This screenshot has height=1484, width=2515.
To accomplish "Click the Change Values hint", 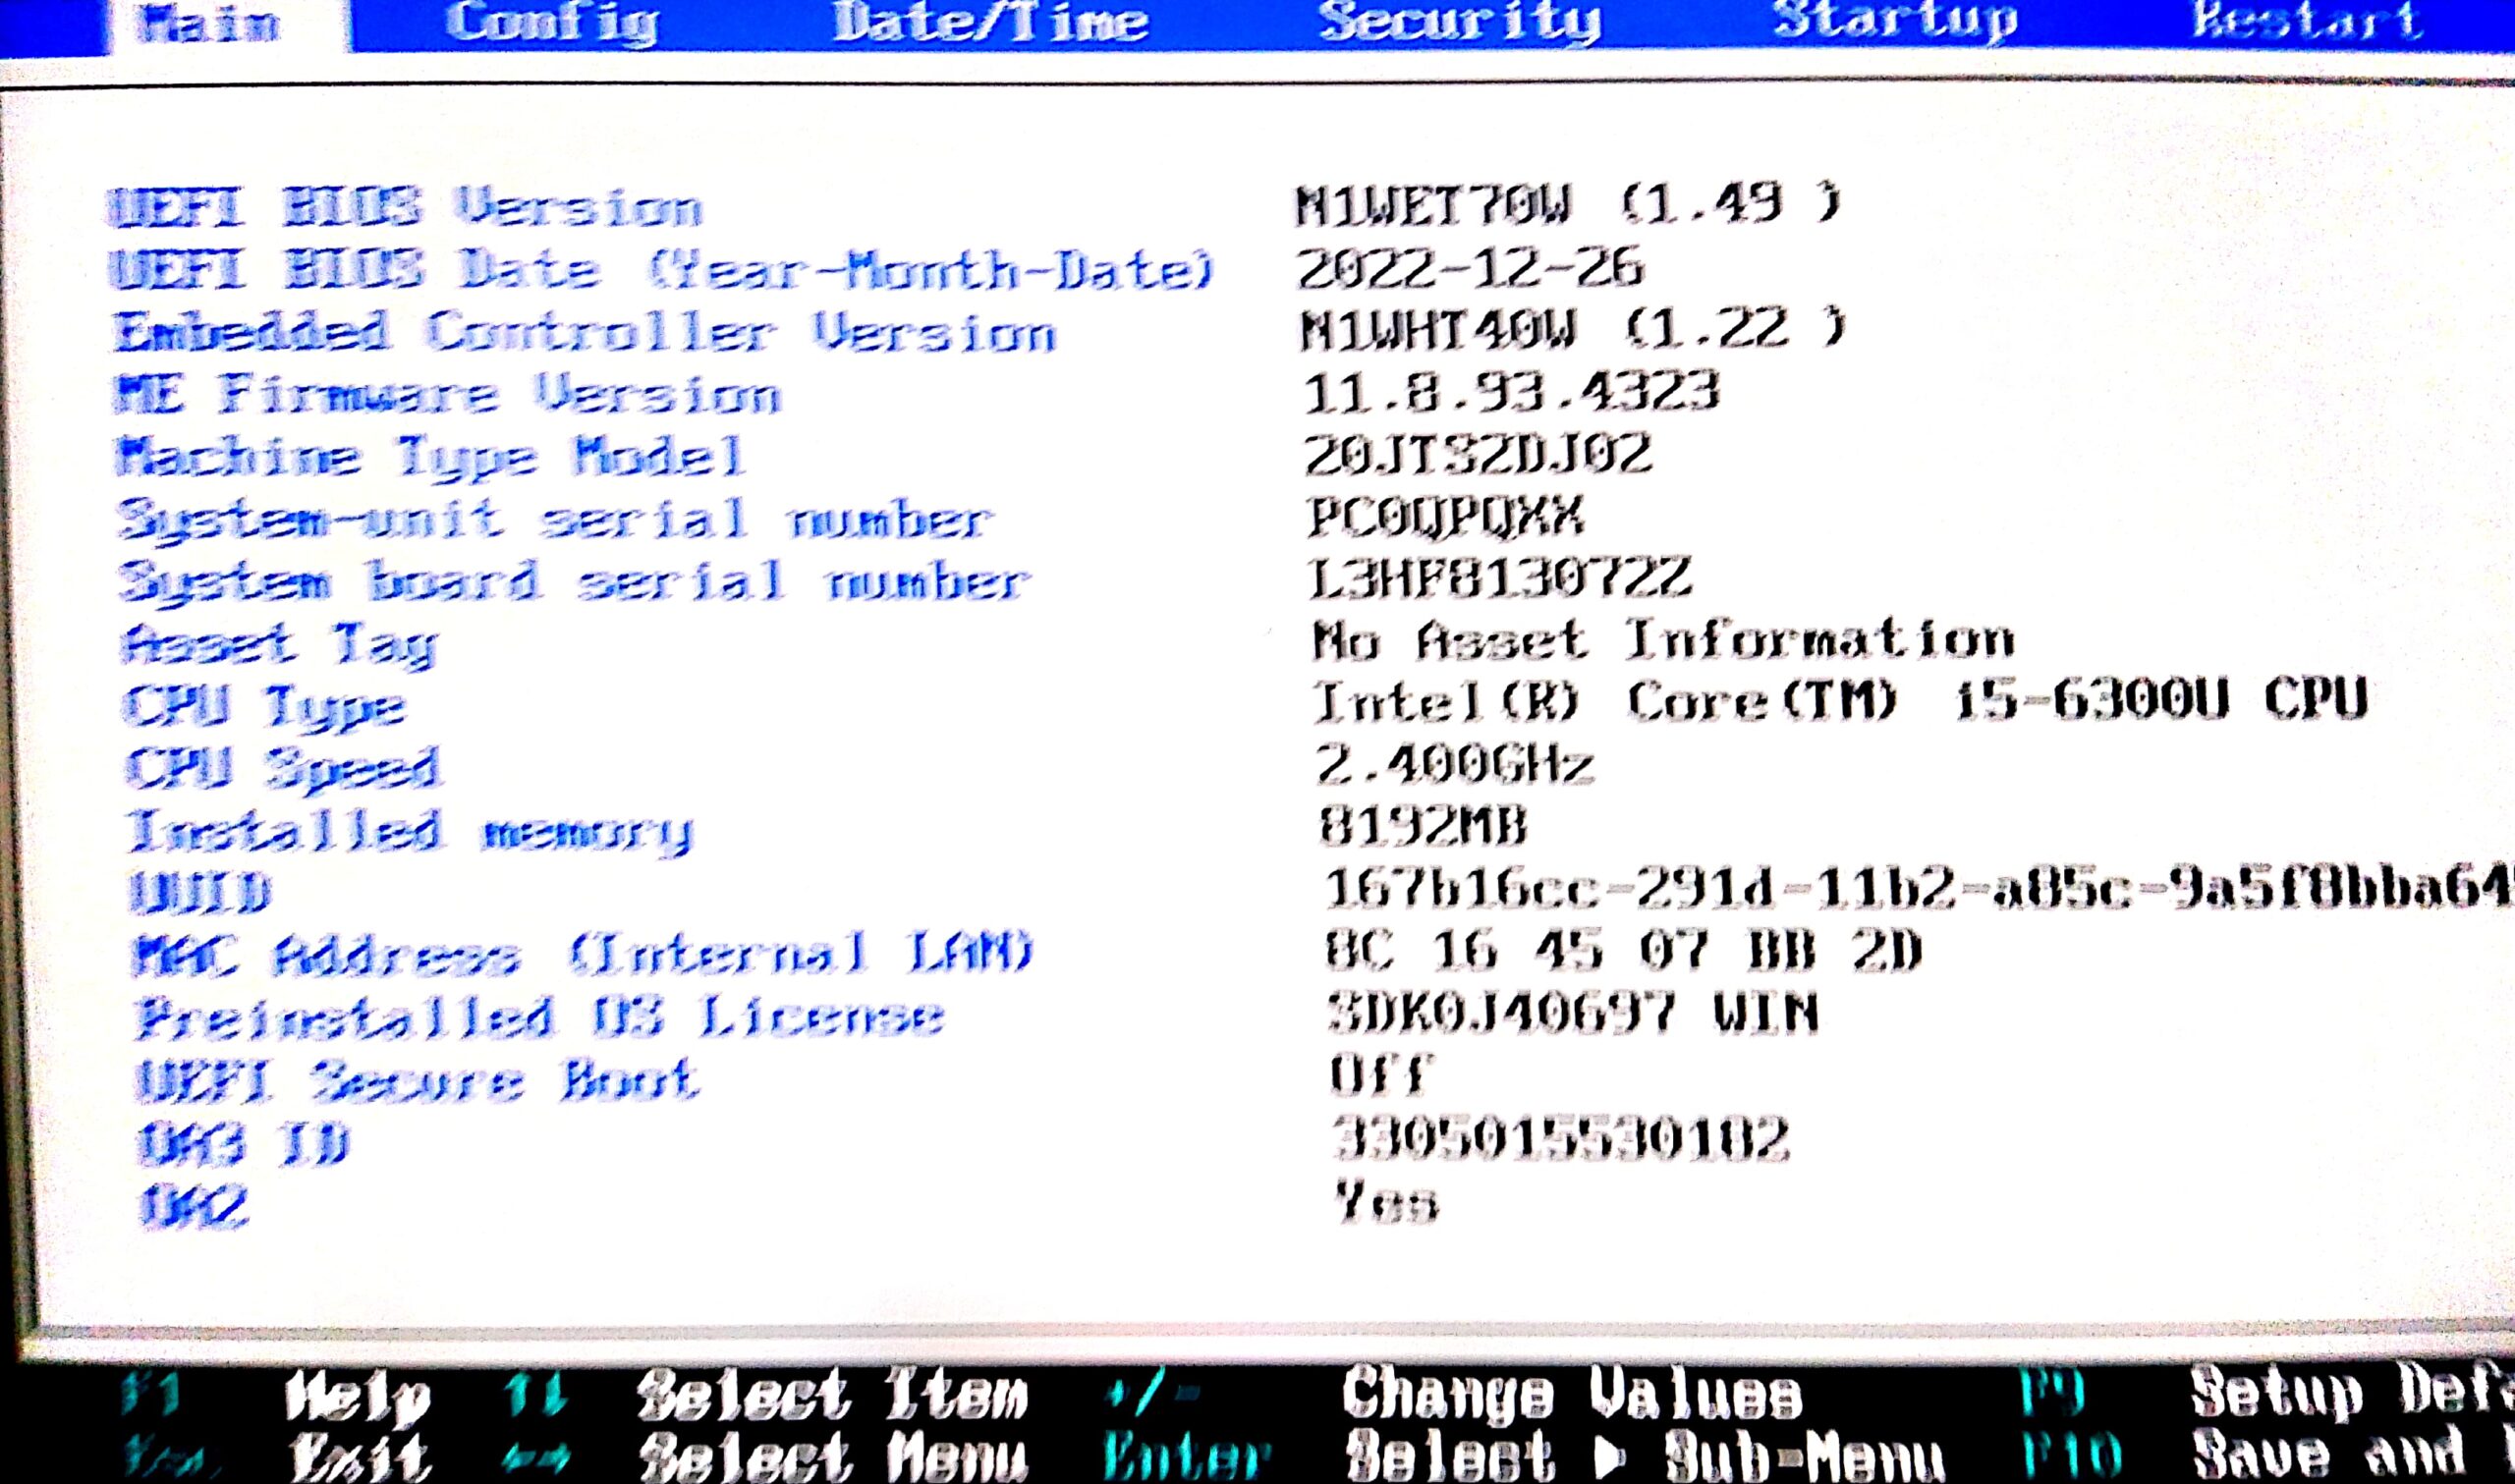I will tap(1572, 1393).
